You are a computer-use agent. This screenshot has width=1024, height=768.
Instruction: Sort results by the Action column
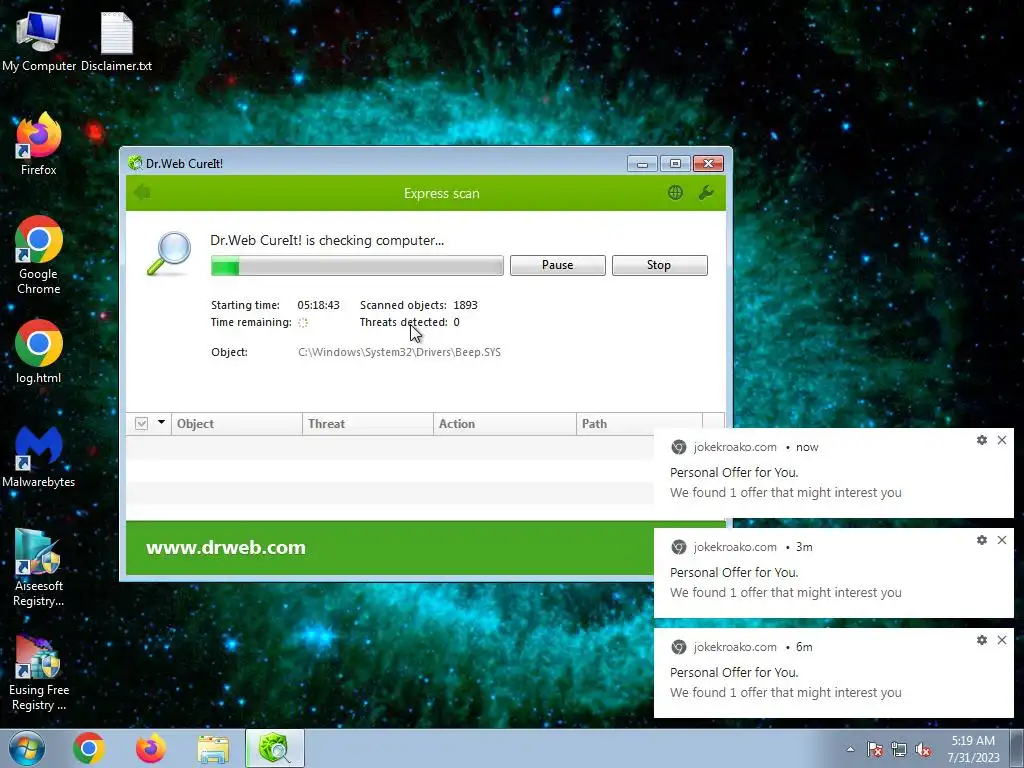click(505, 423)
